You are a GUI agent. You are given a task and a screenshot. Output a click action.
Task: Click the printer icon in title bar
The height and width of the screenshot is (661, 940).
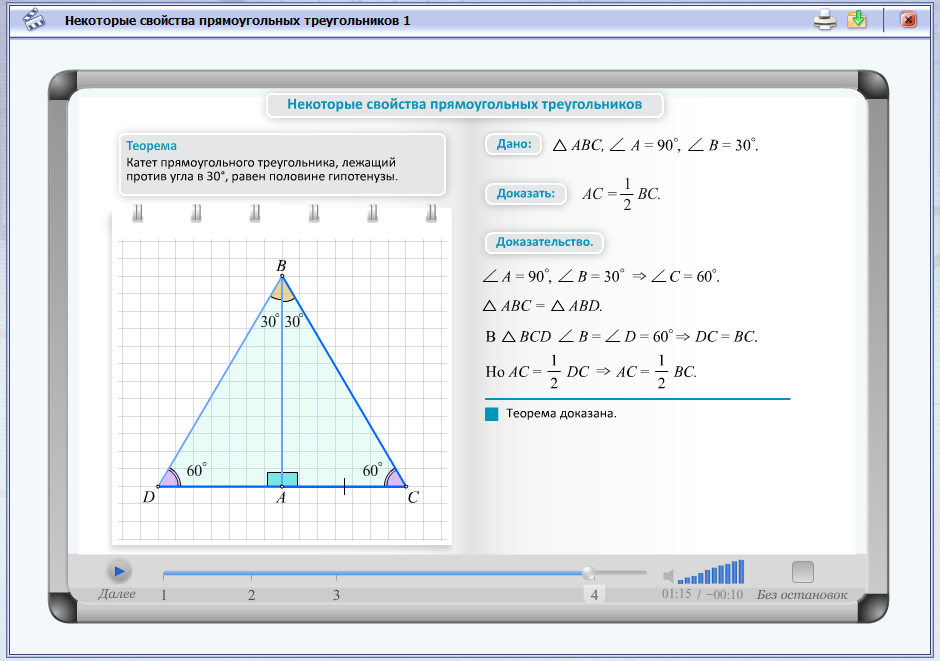click(825, 20)
